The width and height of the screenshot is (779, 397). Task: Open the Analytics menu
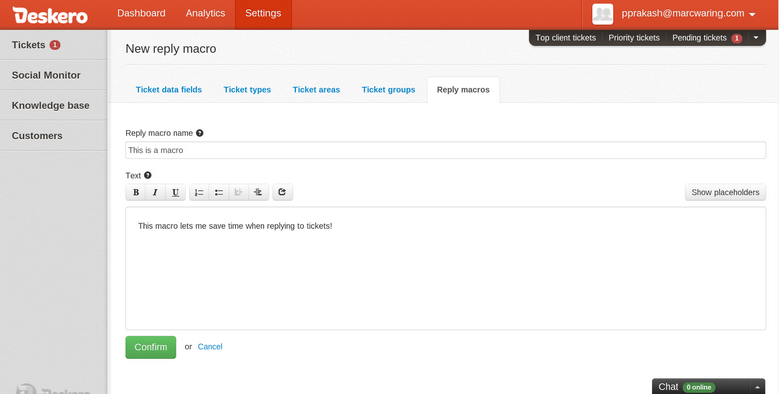pos(205,13)
